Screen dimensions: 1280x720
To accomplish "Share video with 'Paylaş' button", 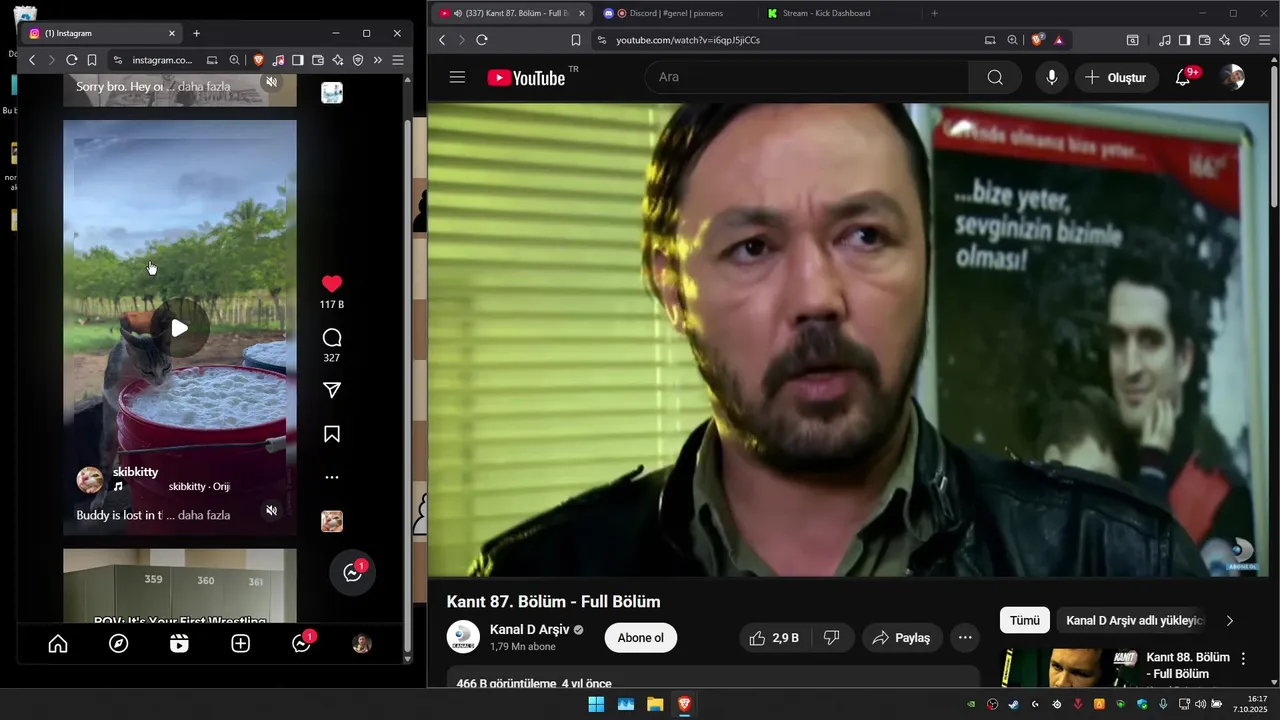I will (901, 638).
